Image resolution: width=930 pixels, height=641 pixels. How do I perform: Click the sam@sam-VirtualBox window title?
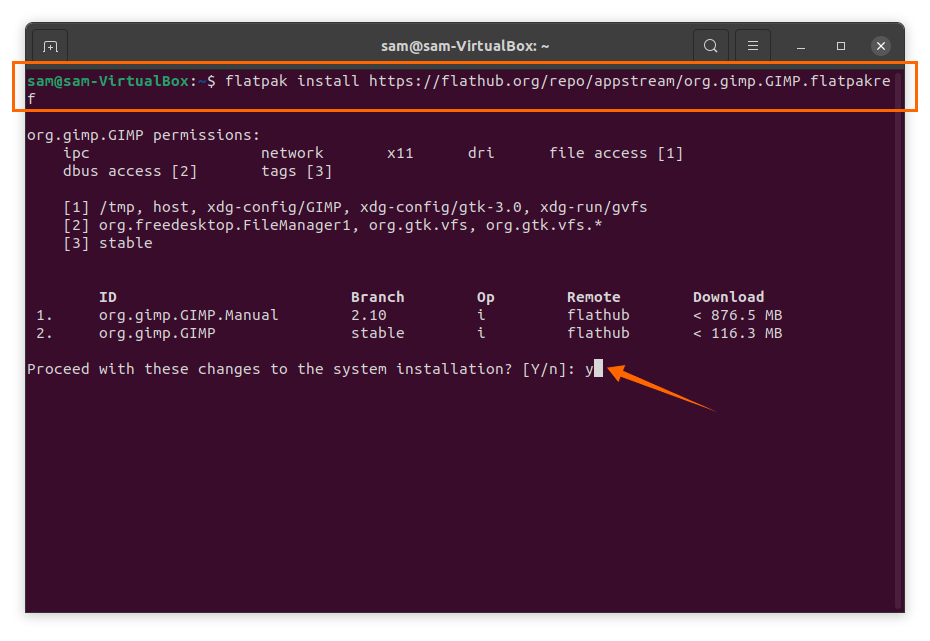point(465,46)
